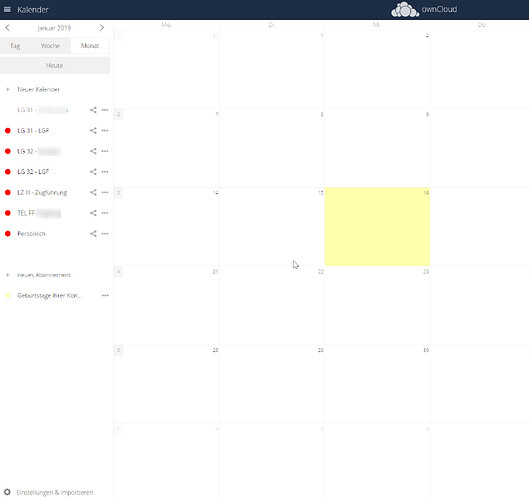Toggle LZ III - Zugführung red dot
Viewport: 529px width, 500px height.
8,192
